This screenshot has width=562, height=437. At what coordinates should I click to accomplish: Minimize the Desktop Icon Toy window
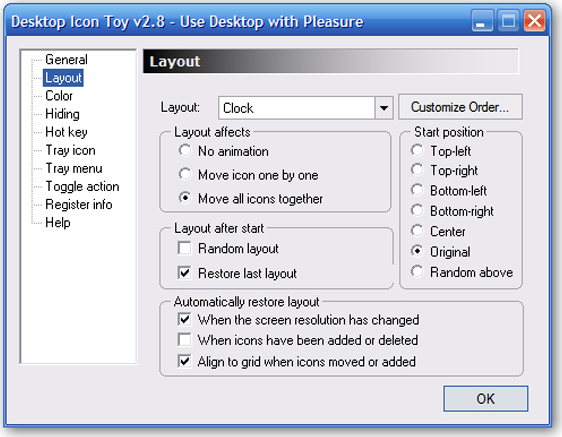pyautogui.click(x=482, y=21)
